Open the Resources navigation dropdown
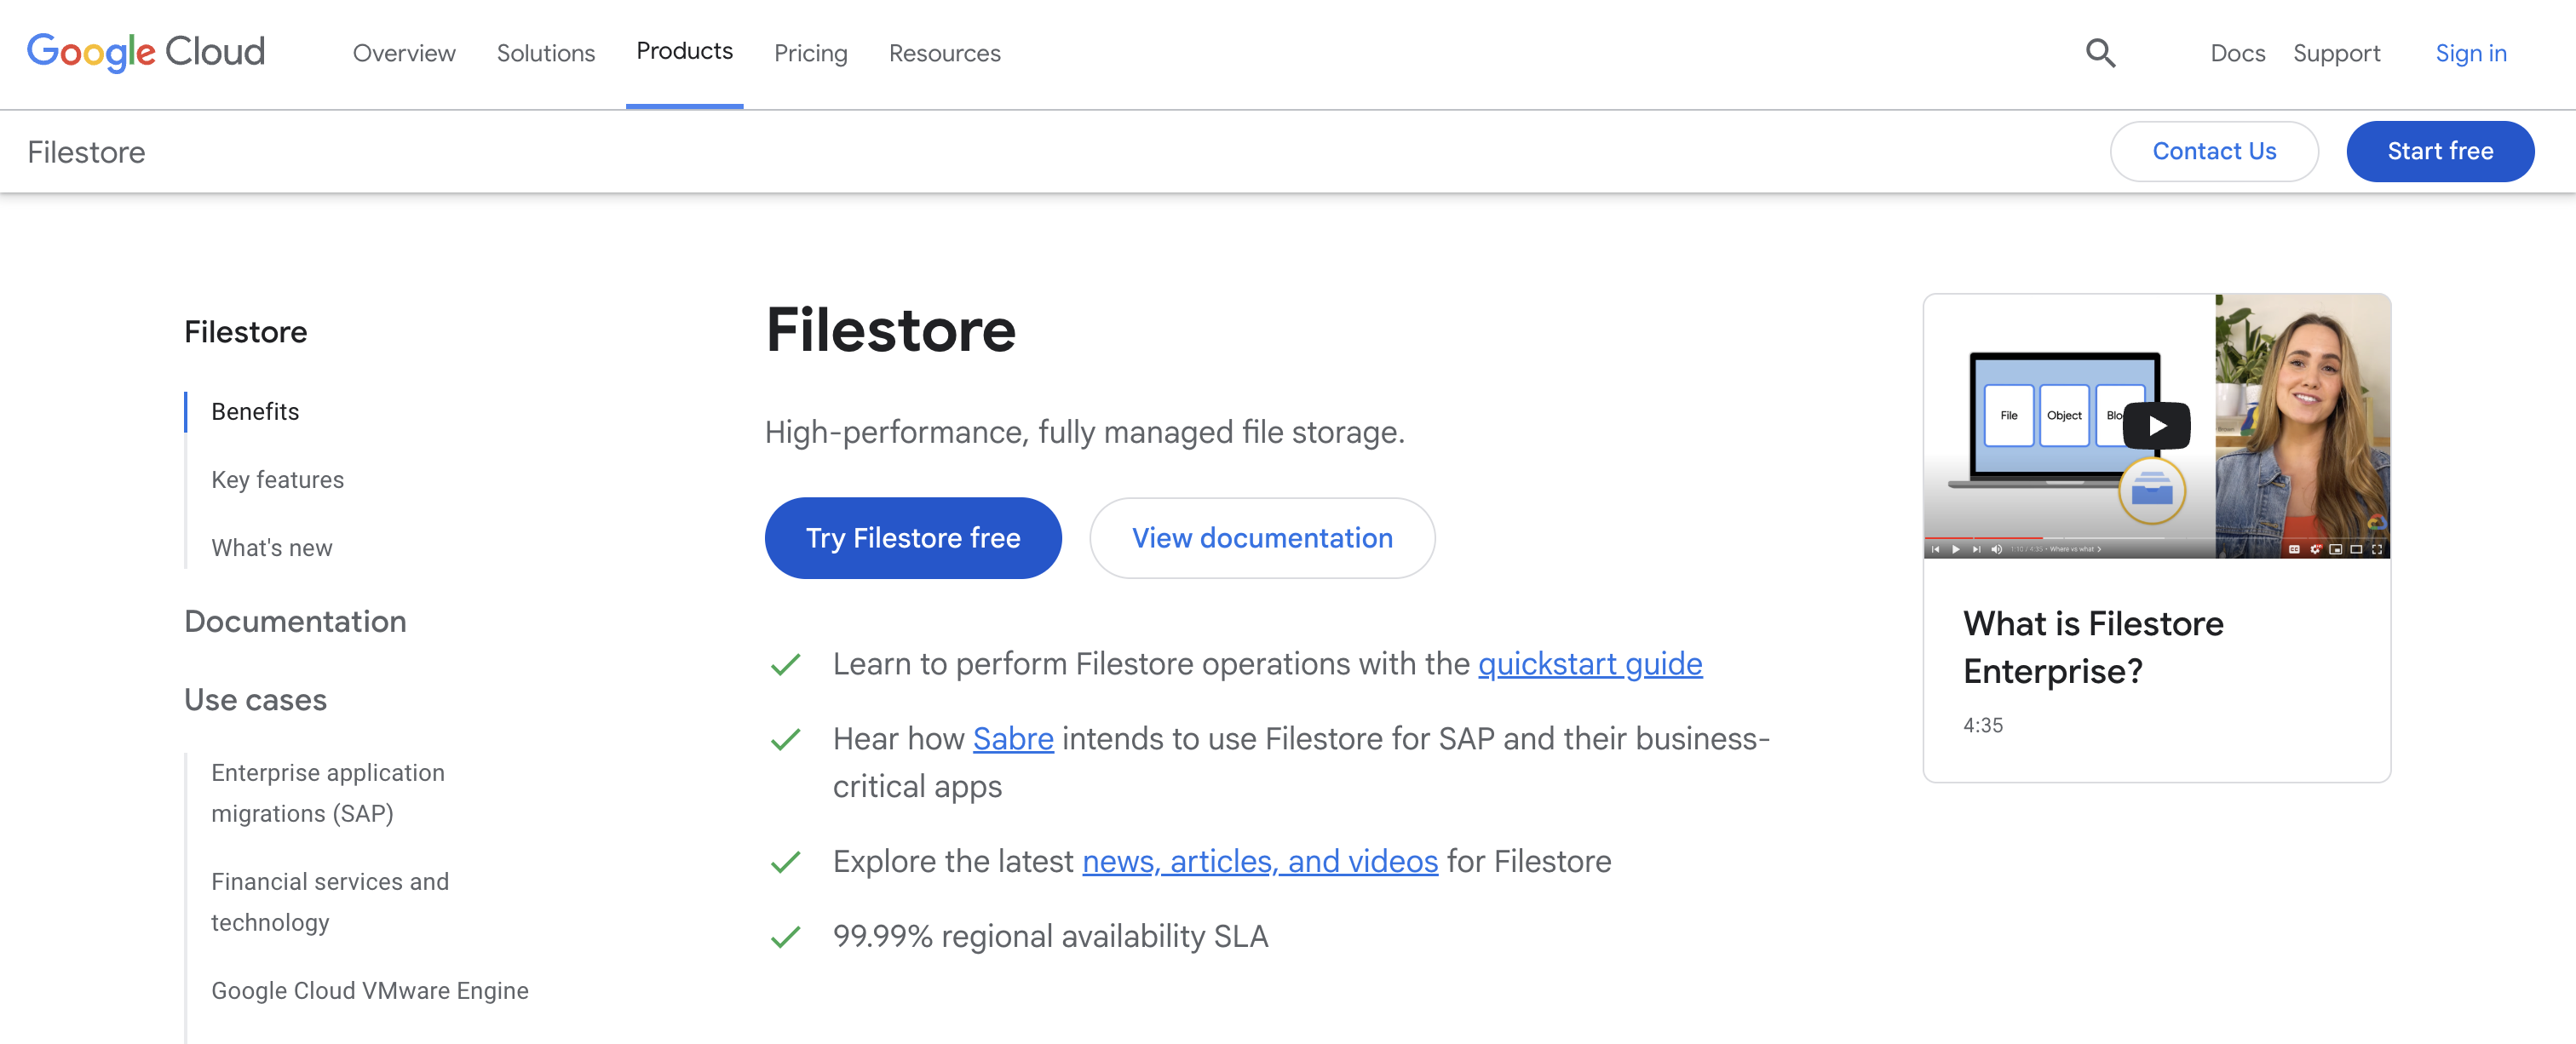 944,53
